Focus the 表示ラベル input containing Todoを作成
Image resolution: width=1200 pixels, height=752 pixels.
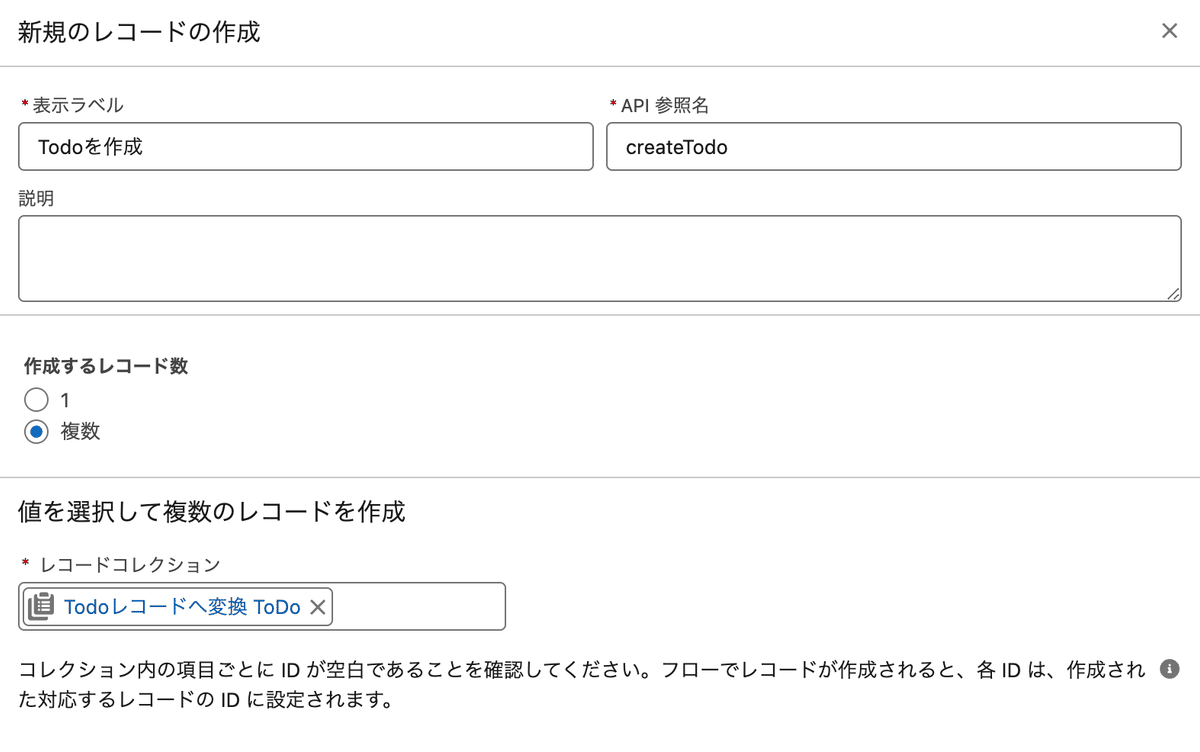306,147
